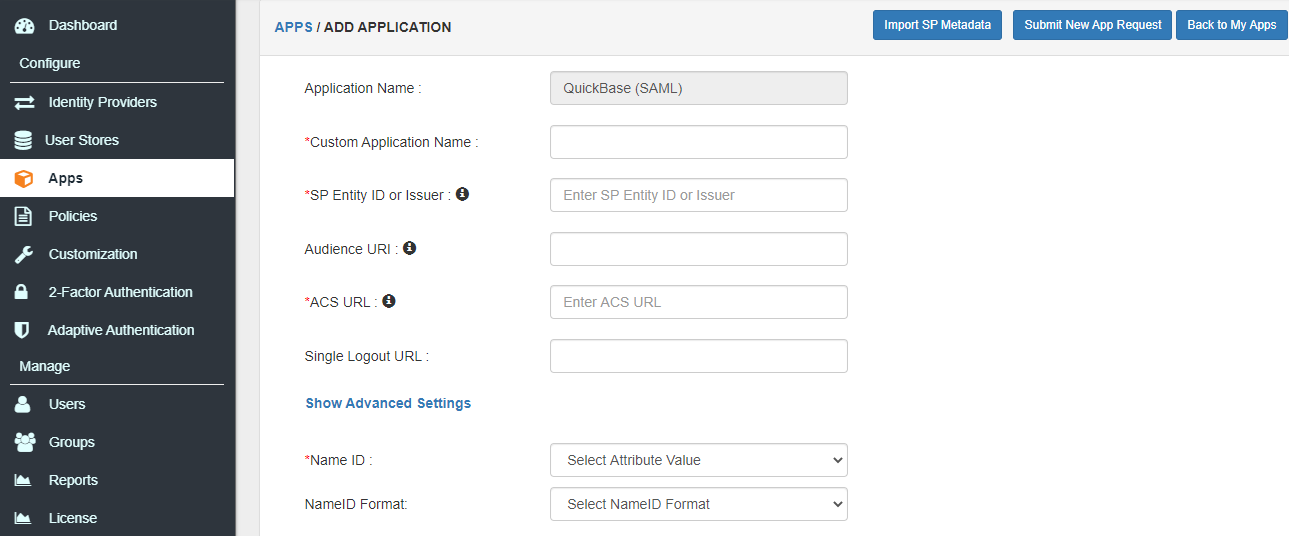Click the SP Entity ID info icon

462,194
